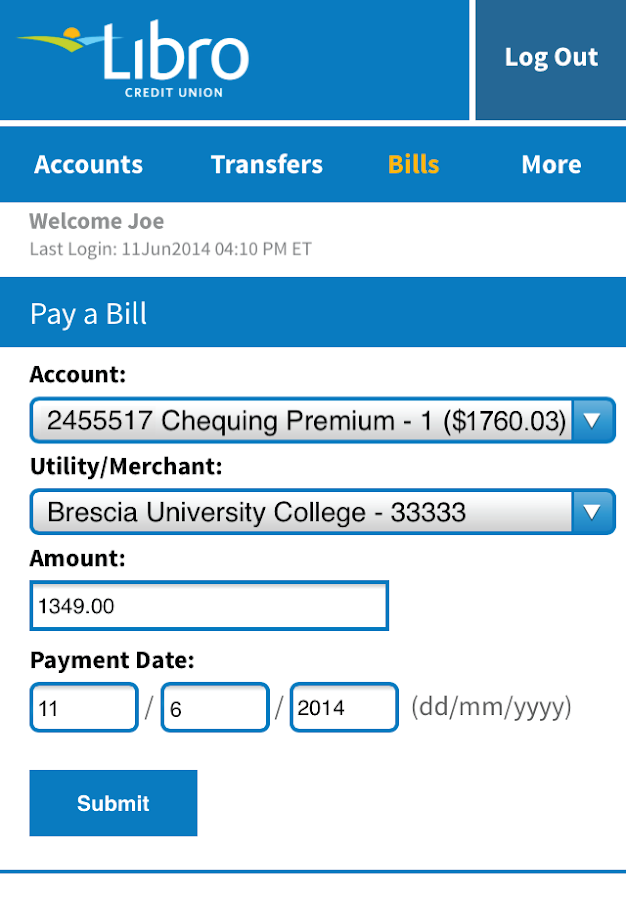This screenshot has height=900, width=626.
Task: Click the payment year field
Action: (344, 708)
